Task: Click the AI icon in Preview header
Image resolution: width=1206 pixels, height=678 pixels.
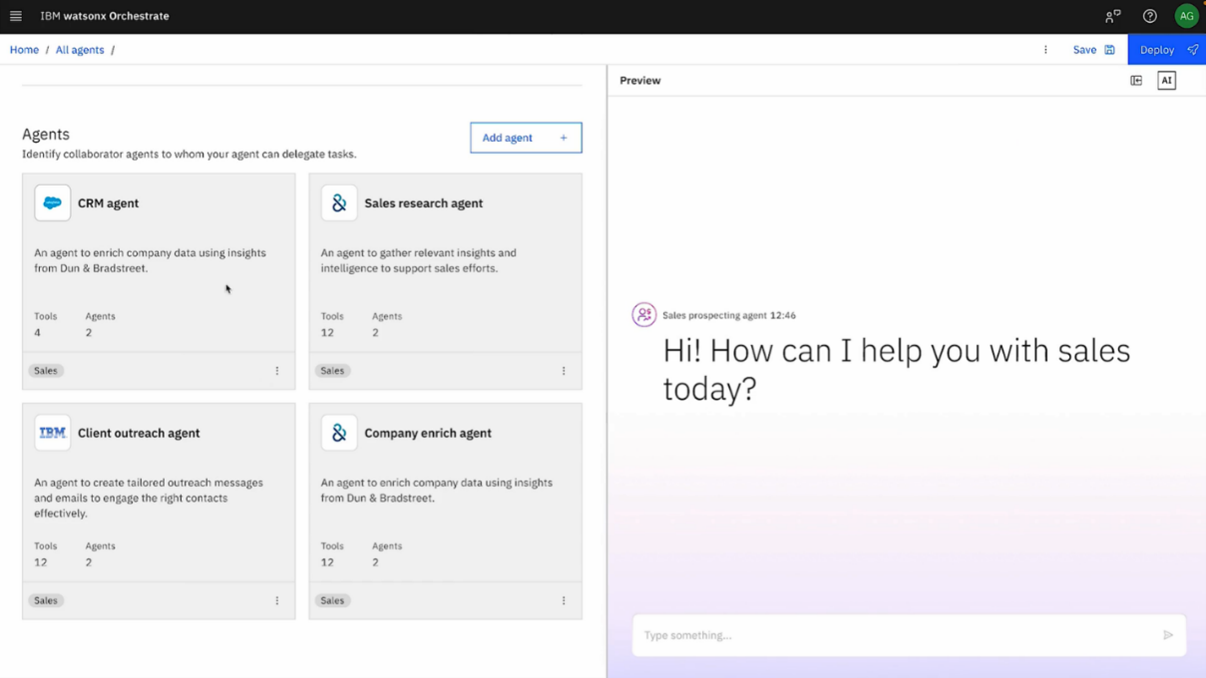Action: point(1166,81)
